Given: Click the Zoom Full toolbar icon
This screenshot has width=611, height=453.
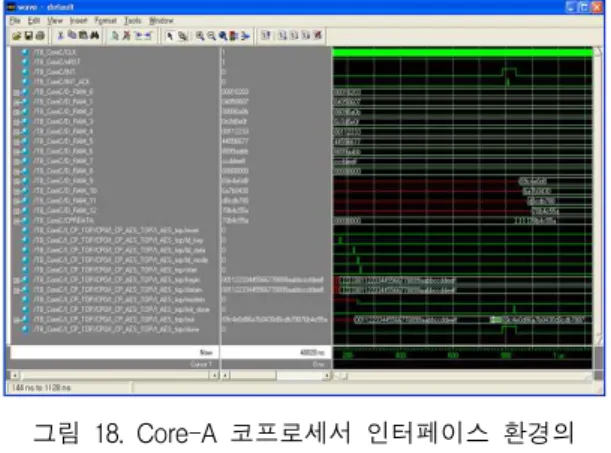Looking at the screenshot, I should point(233,36).
